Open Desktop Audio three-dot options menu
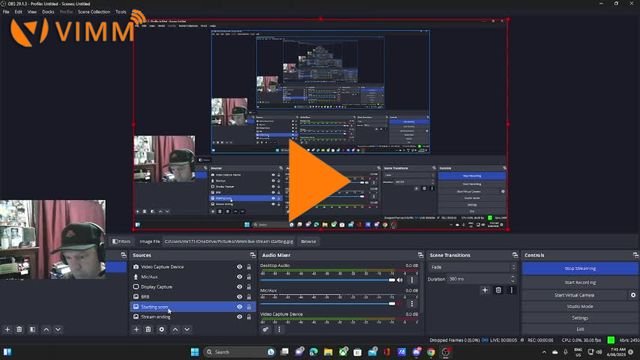The width and height of the screenshot is (640, 360). click(x=411, y=280)
